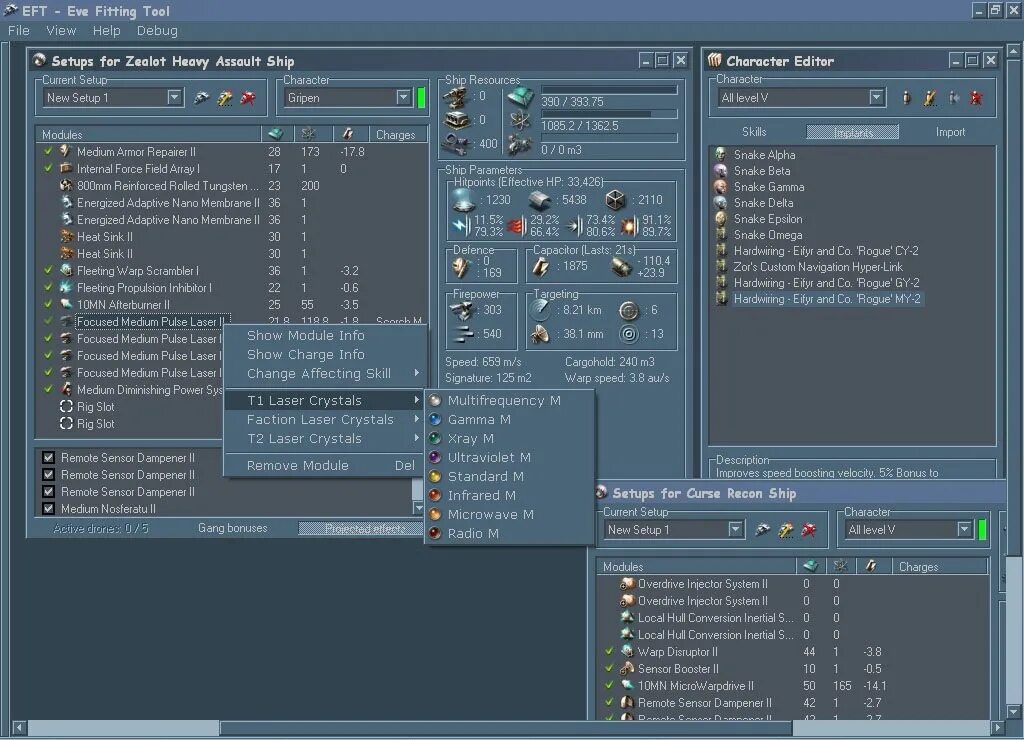Image resolution: width=1024 pixels, height=740 pixels.
Task: Choose Show Module Info from context menu
Action: 325,336
